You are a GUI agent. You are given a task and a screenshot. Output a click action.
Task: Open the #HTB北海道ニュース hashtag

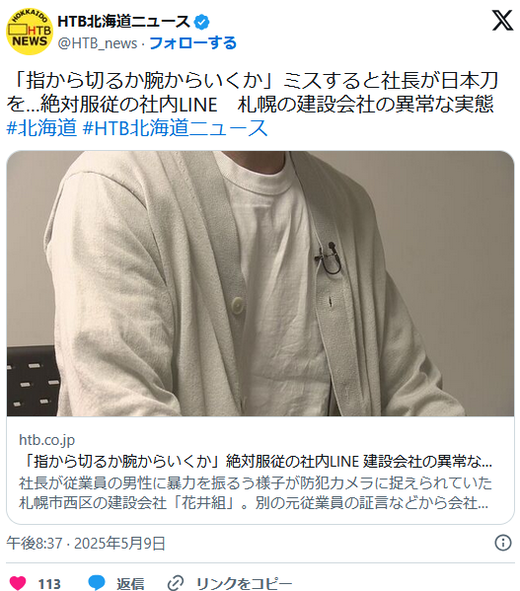(175, 127)
